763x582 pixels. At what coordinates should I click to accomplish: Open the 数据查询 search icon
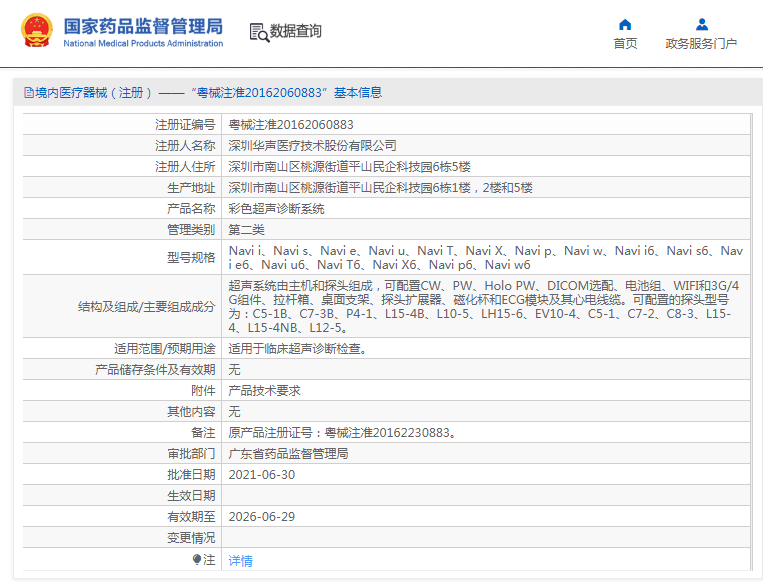259,32
